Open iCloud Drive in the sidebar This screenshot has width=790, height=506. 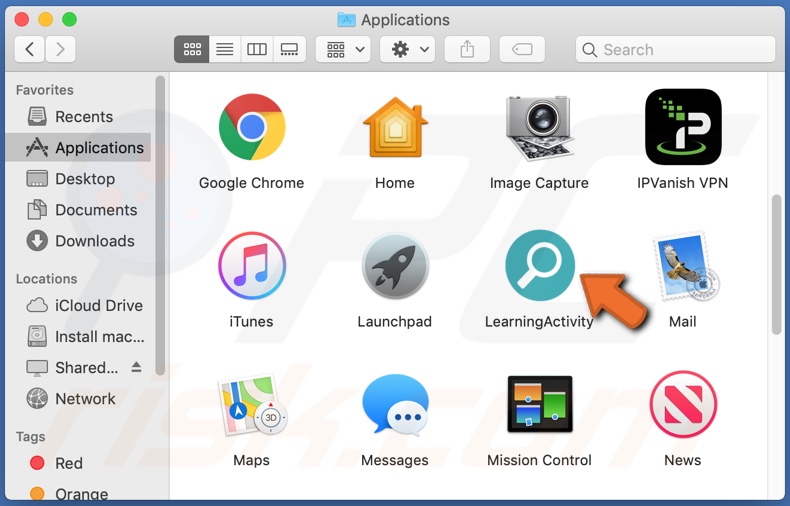click(x=78, y=305)
